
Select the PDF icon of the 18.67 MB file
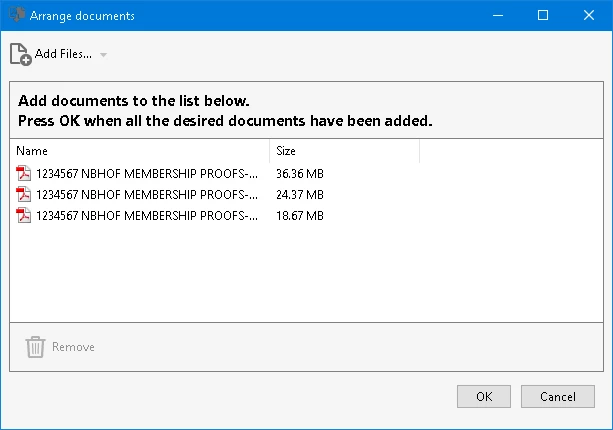[x=23, y=215]
